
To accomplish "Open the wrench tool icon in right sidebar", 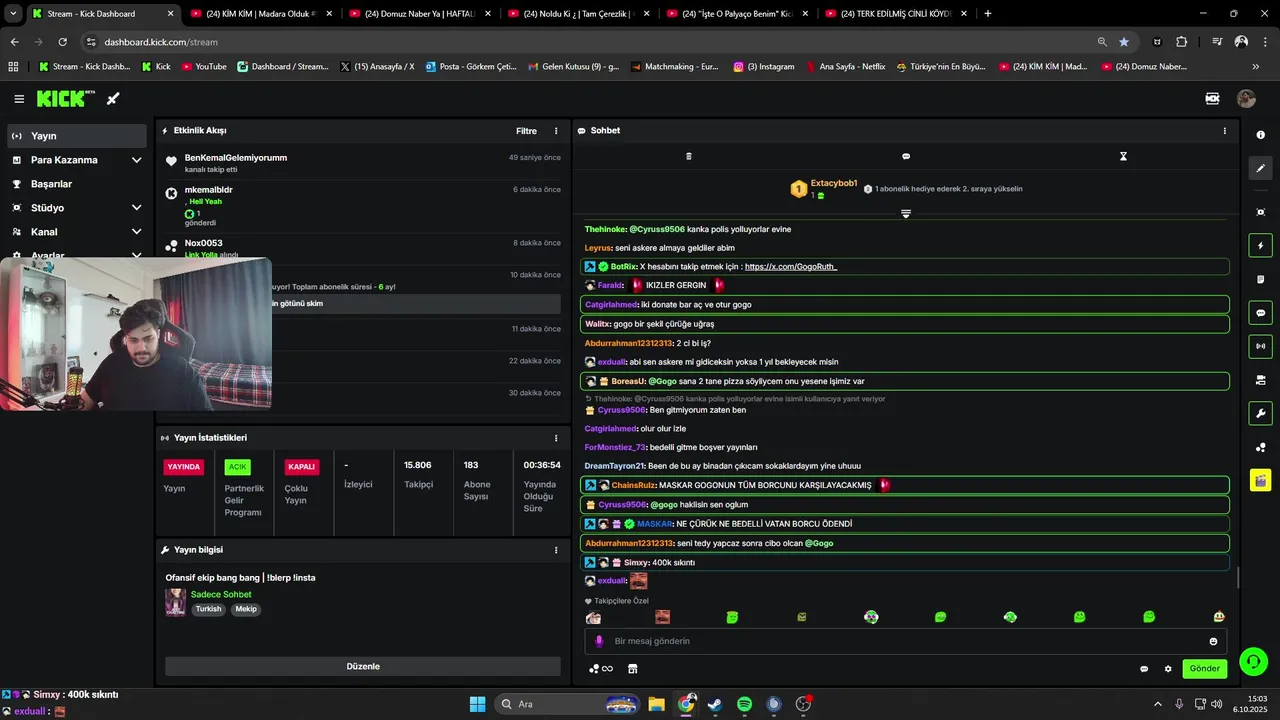I will coord(1260,414).
